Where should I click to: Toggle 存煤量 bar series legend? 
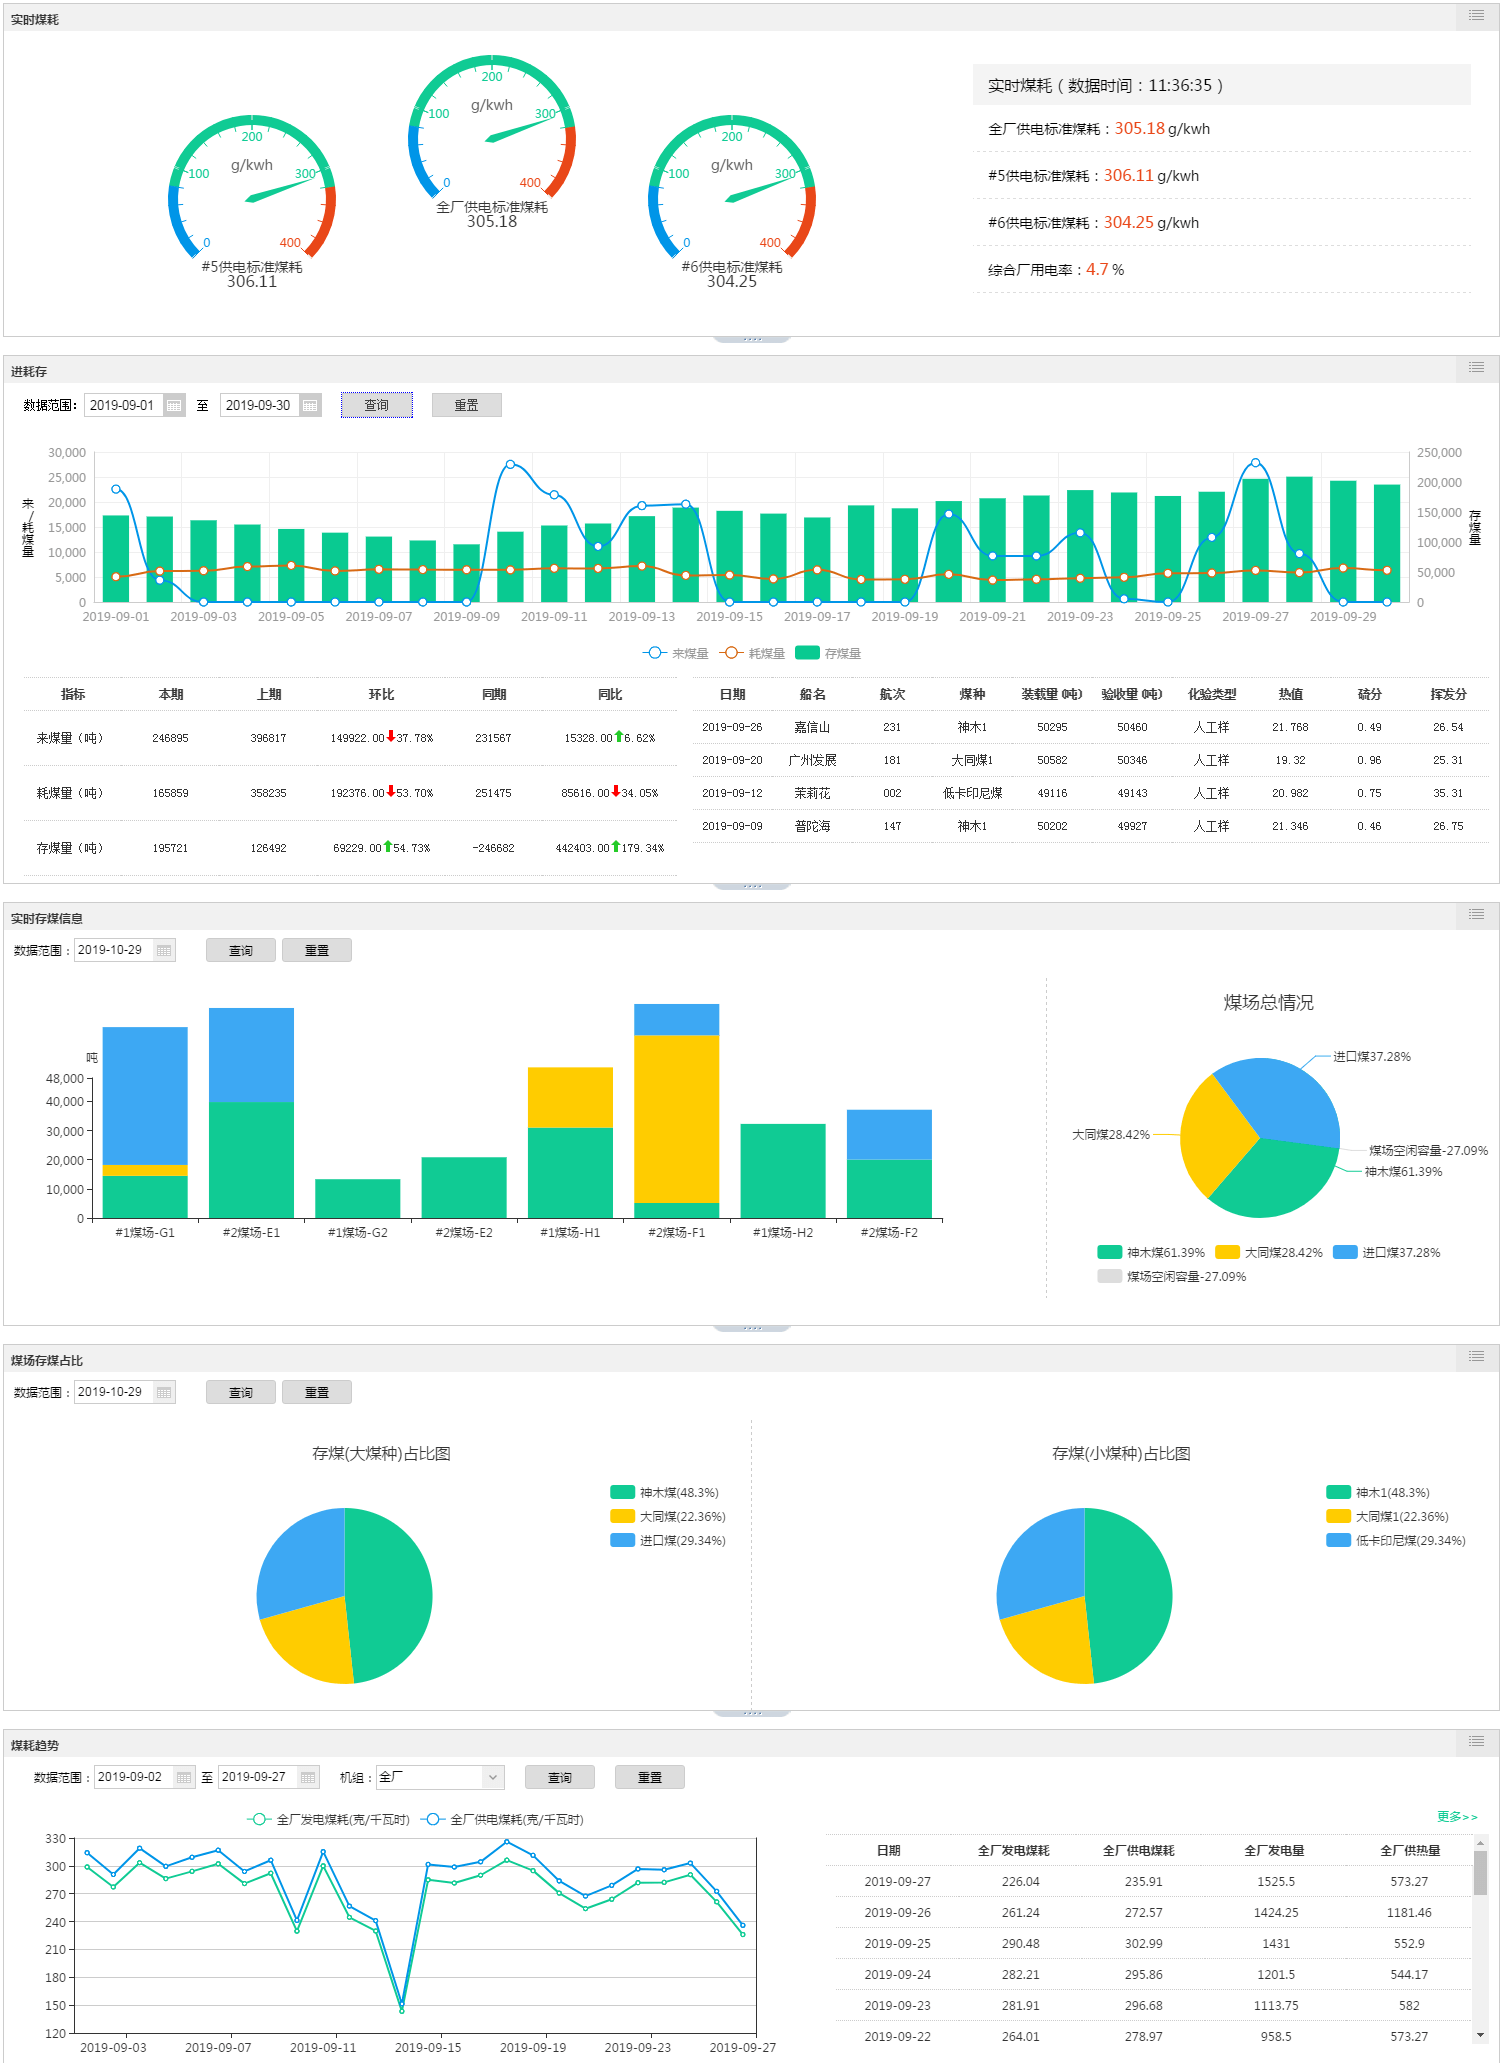(x=827, y=654)
